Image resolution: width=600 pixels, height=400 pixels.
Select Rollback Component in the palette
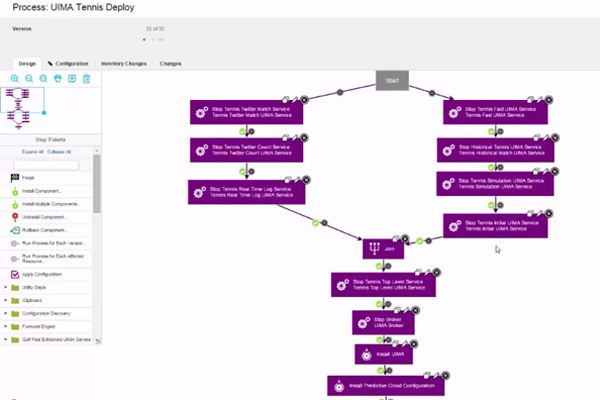point(46,230)
